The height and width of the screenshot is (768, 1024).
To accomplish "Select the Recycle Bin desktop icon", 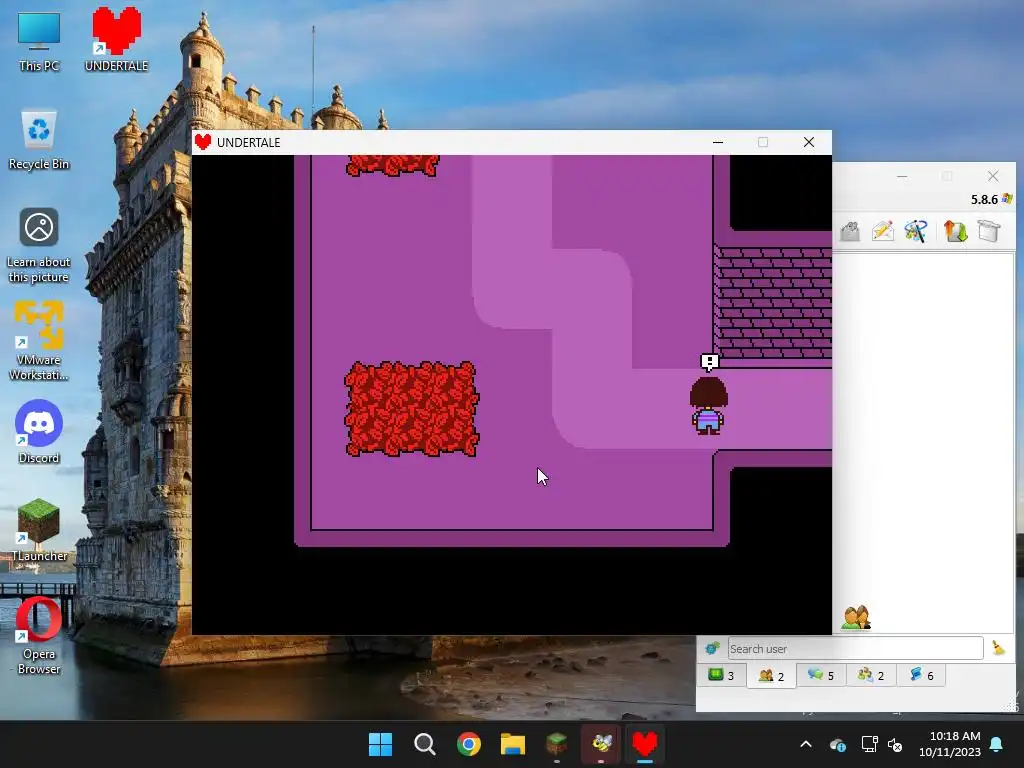I will click(x=39, y=140).
